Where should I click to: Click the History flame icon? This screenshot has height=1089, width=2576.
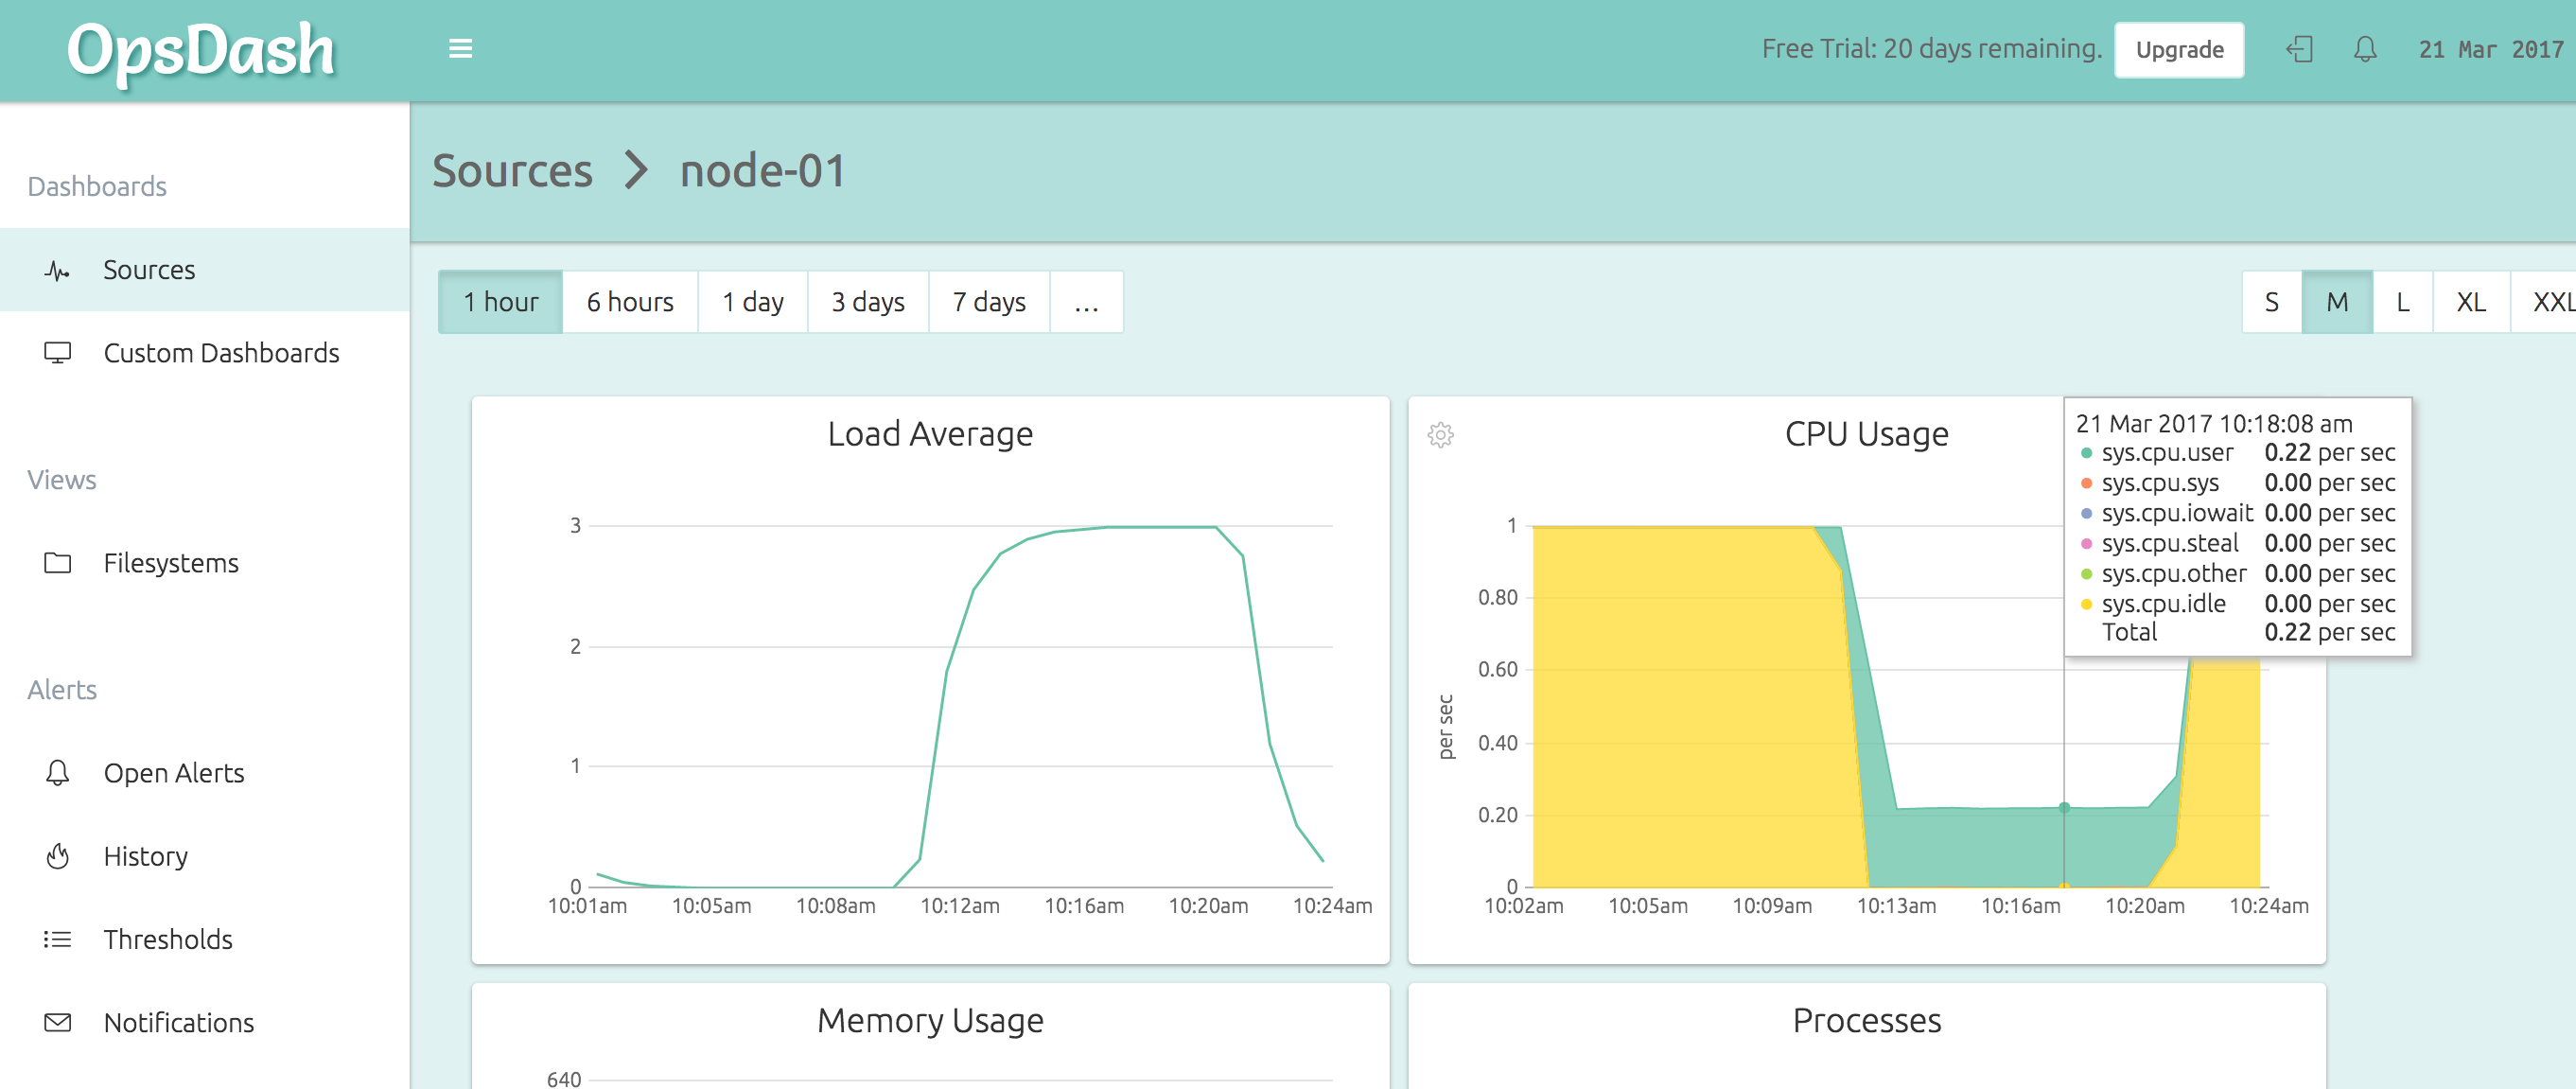[57, 856]
